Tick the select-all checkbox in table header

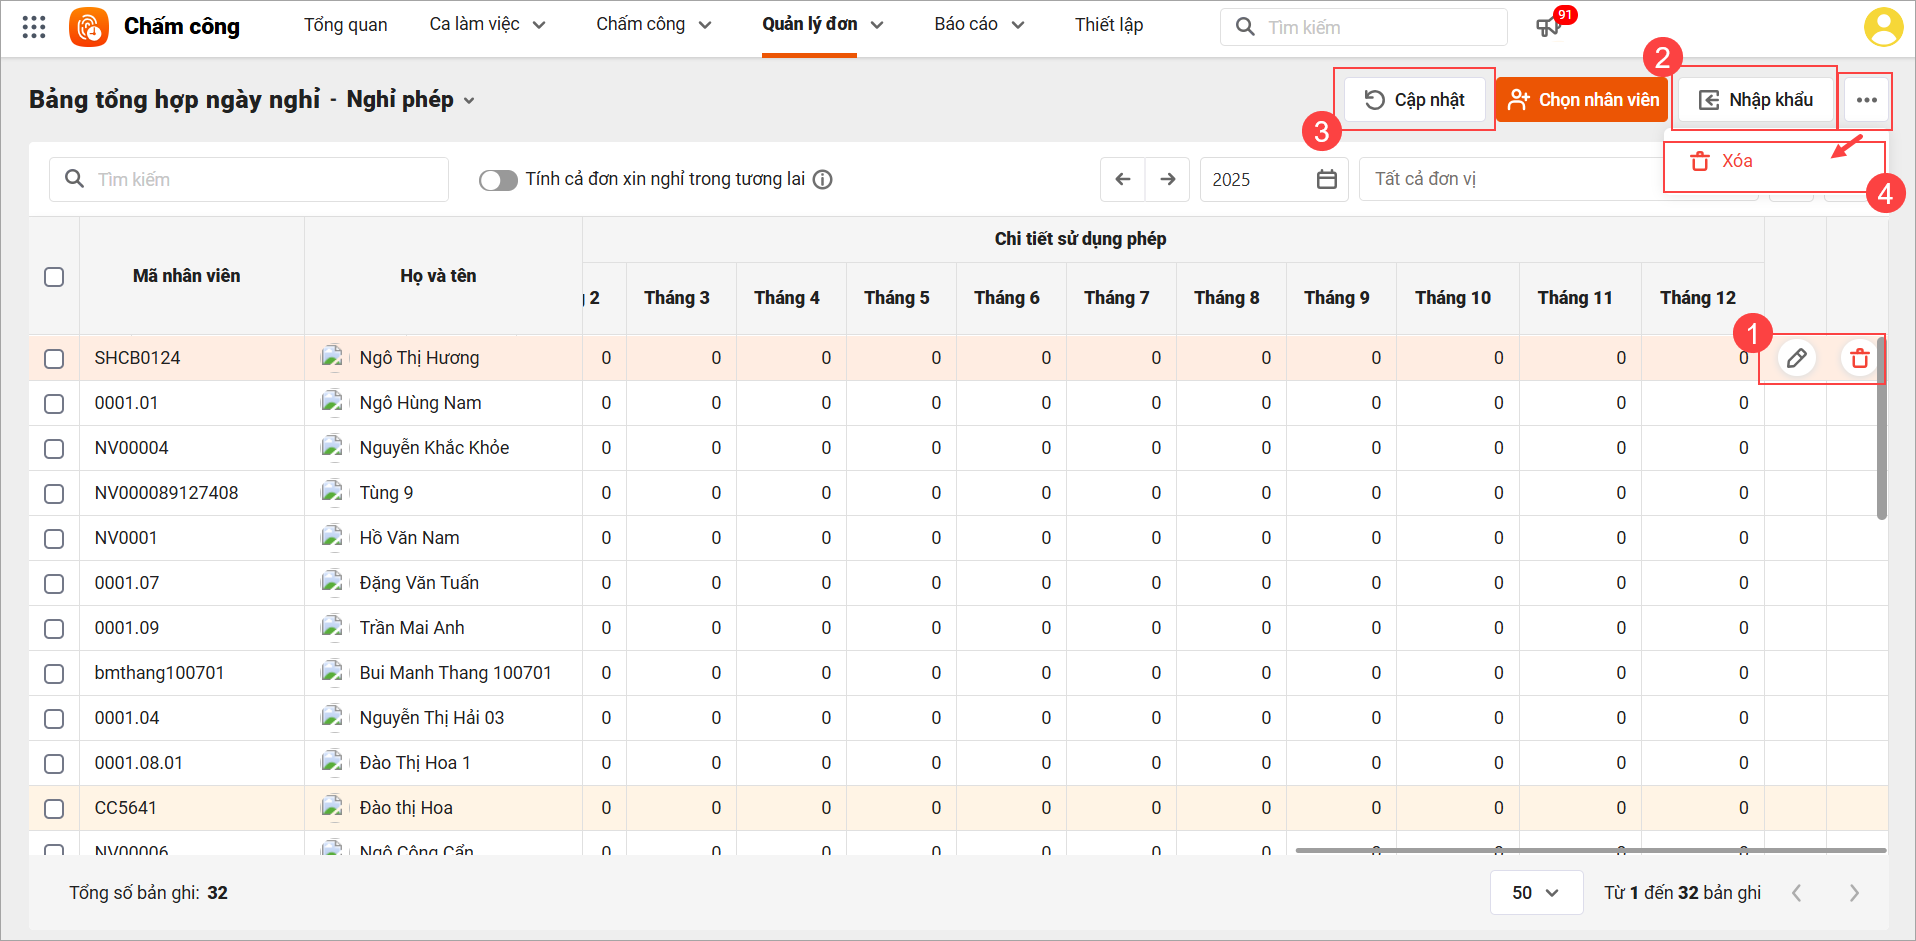[54, 277]
